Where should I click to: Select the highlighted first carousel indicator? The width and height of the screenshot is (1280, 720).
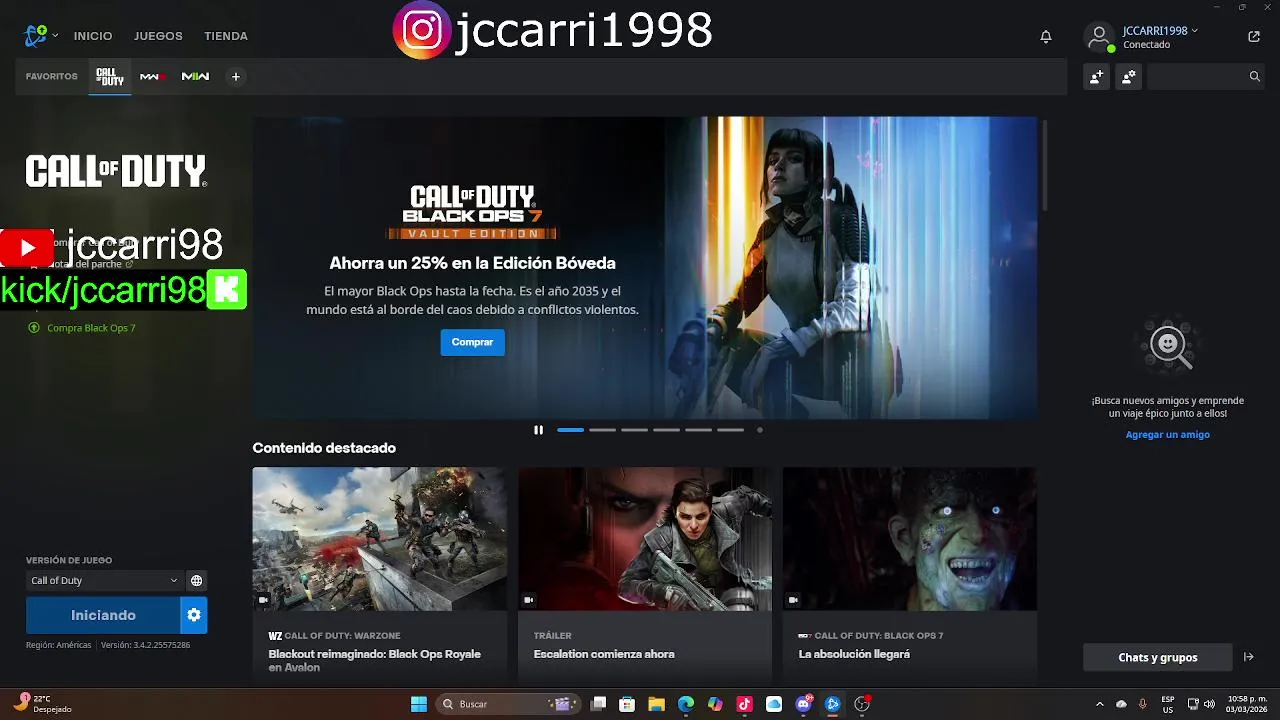coord(570,430)
